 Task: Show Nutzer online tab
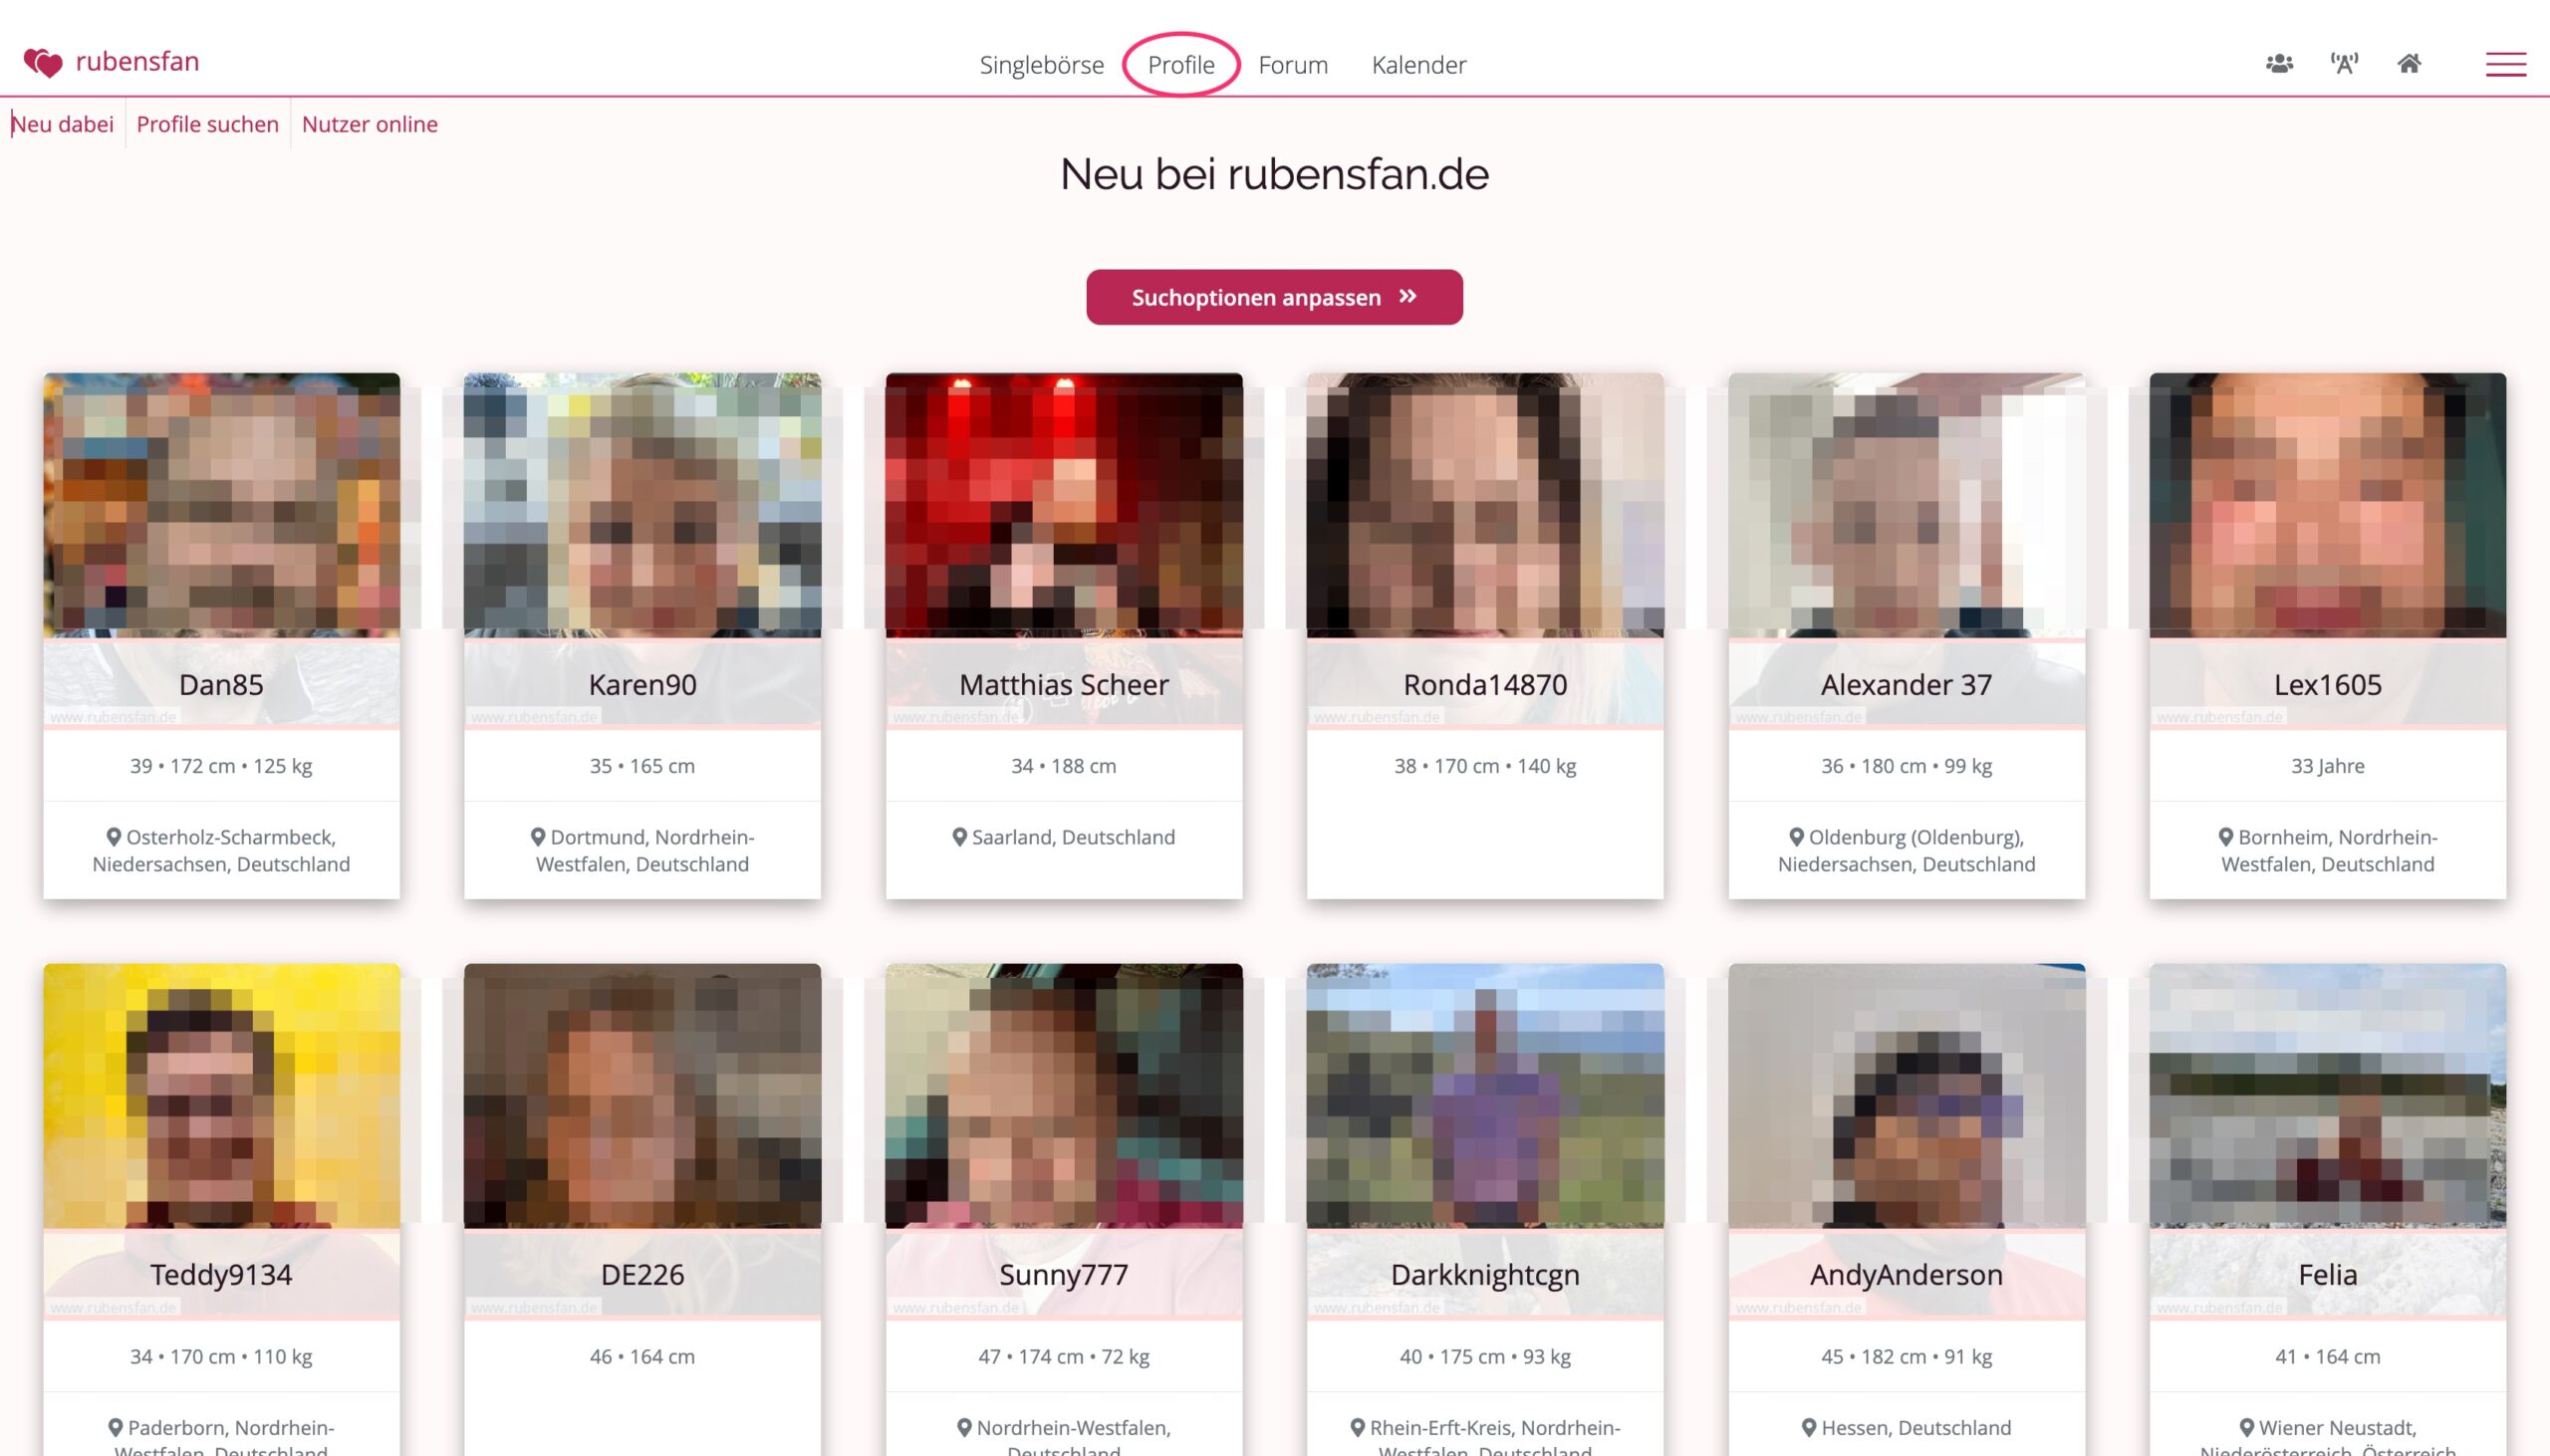(x=369, y=124)
